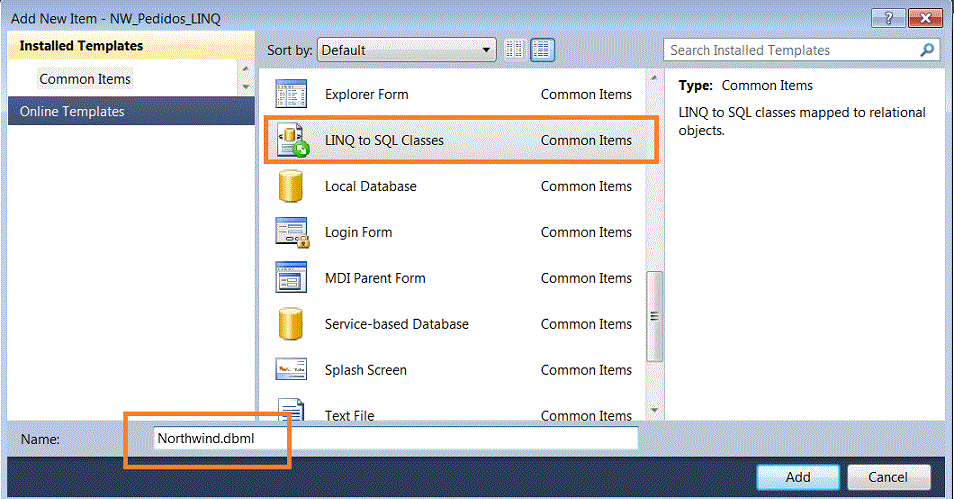Switch to small icons view

point(515,50)
